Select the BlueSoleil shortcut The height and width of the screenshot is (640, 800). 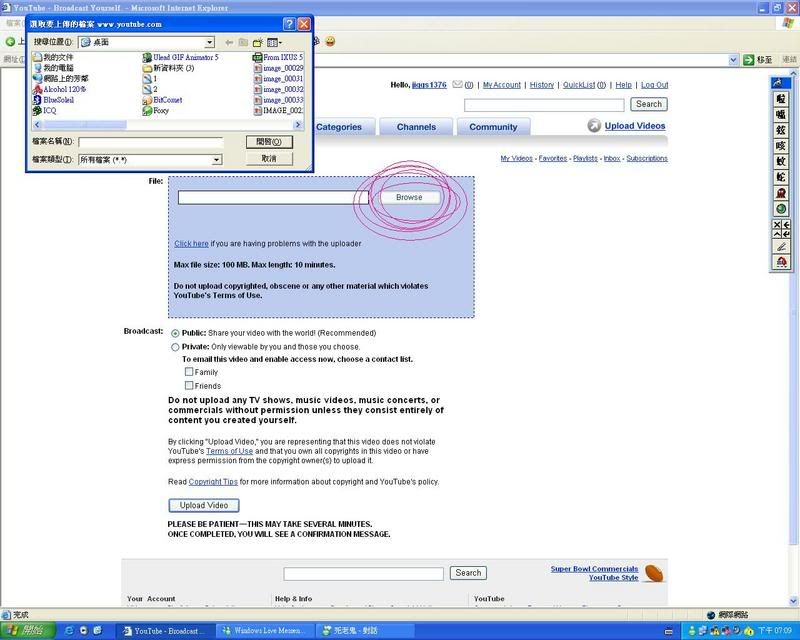pos(54,100)
